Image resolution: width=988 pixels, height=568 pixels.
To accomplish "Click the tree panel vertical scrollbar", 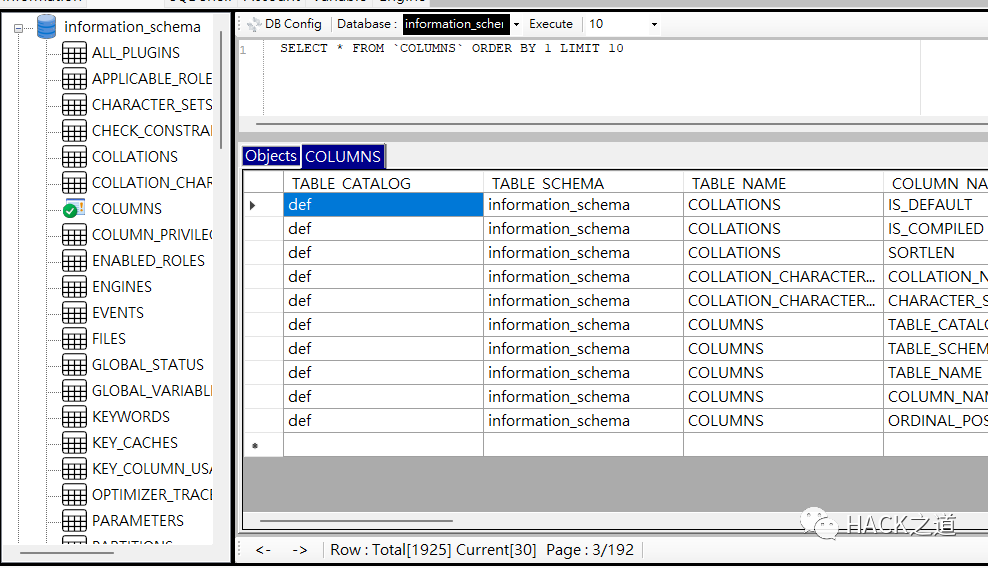I will 221,88.
